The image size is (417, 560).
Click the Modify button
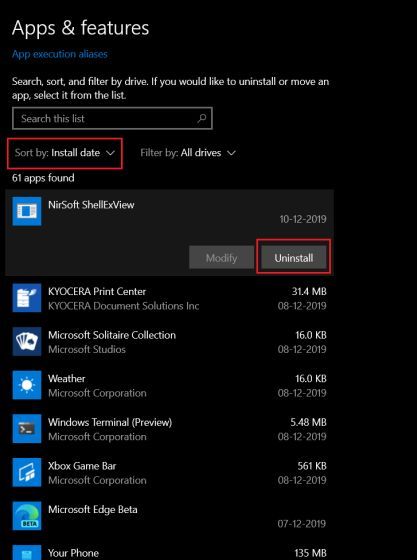[221, 258]
